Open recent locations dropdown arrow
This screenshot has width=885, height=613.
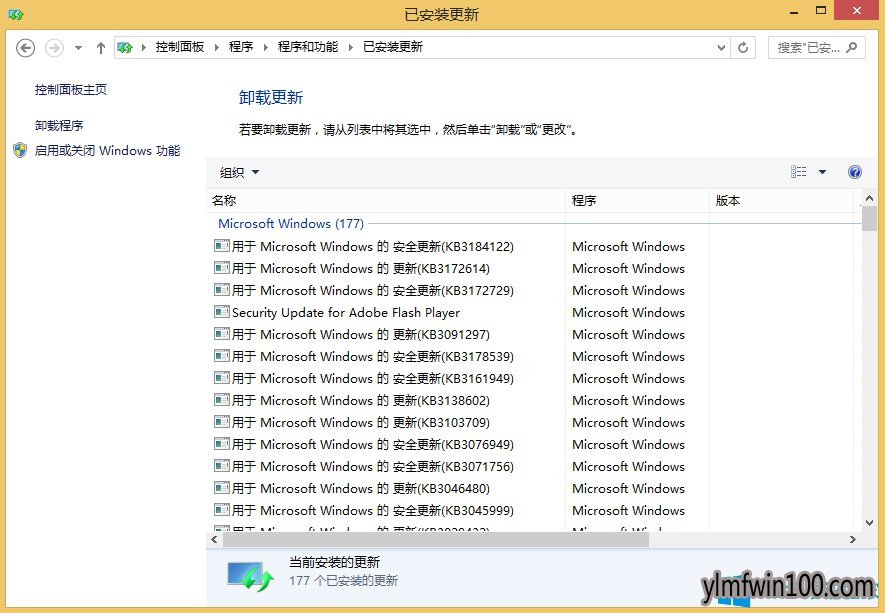(x=78, y=48)
